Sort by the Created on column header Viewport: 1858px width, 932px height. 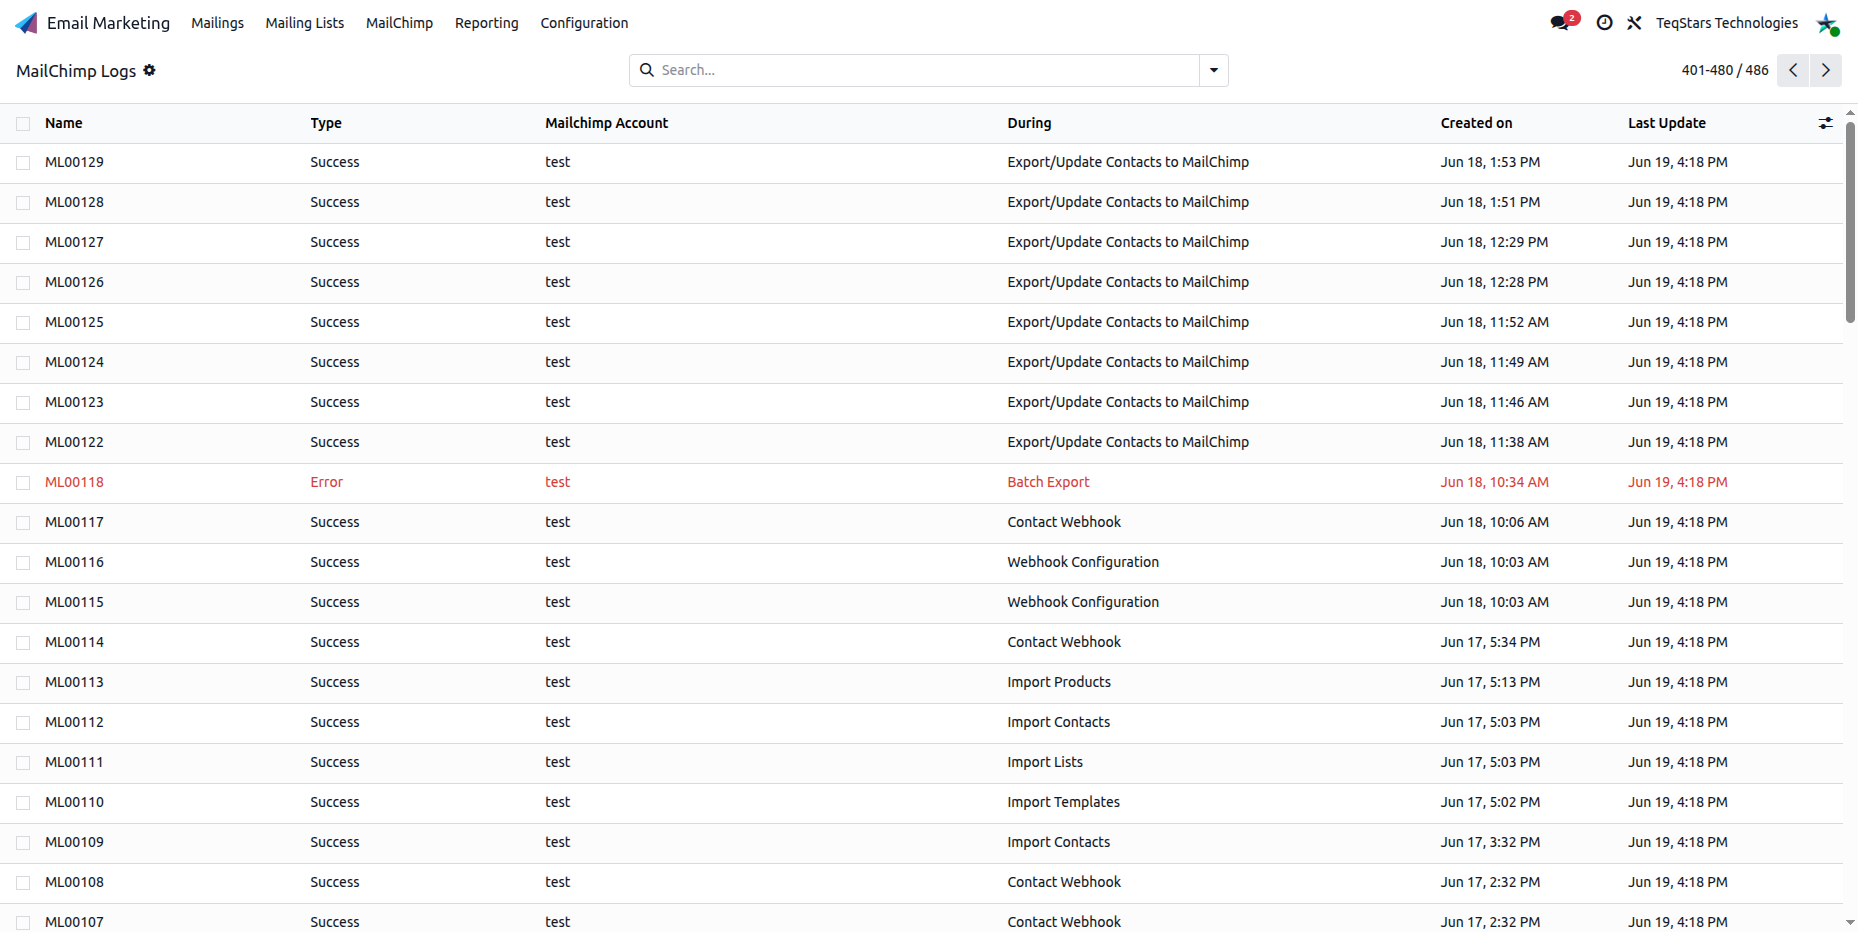[x=1476, y=123]
